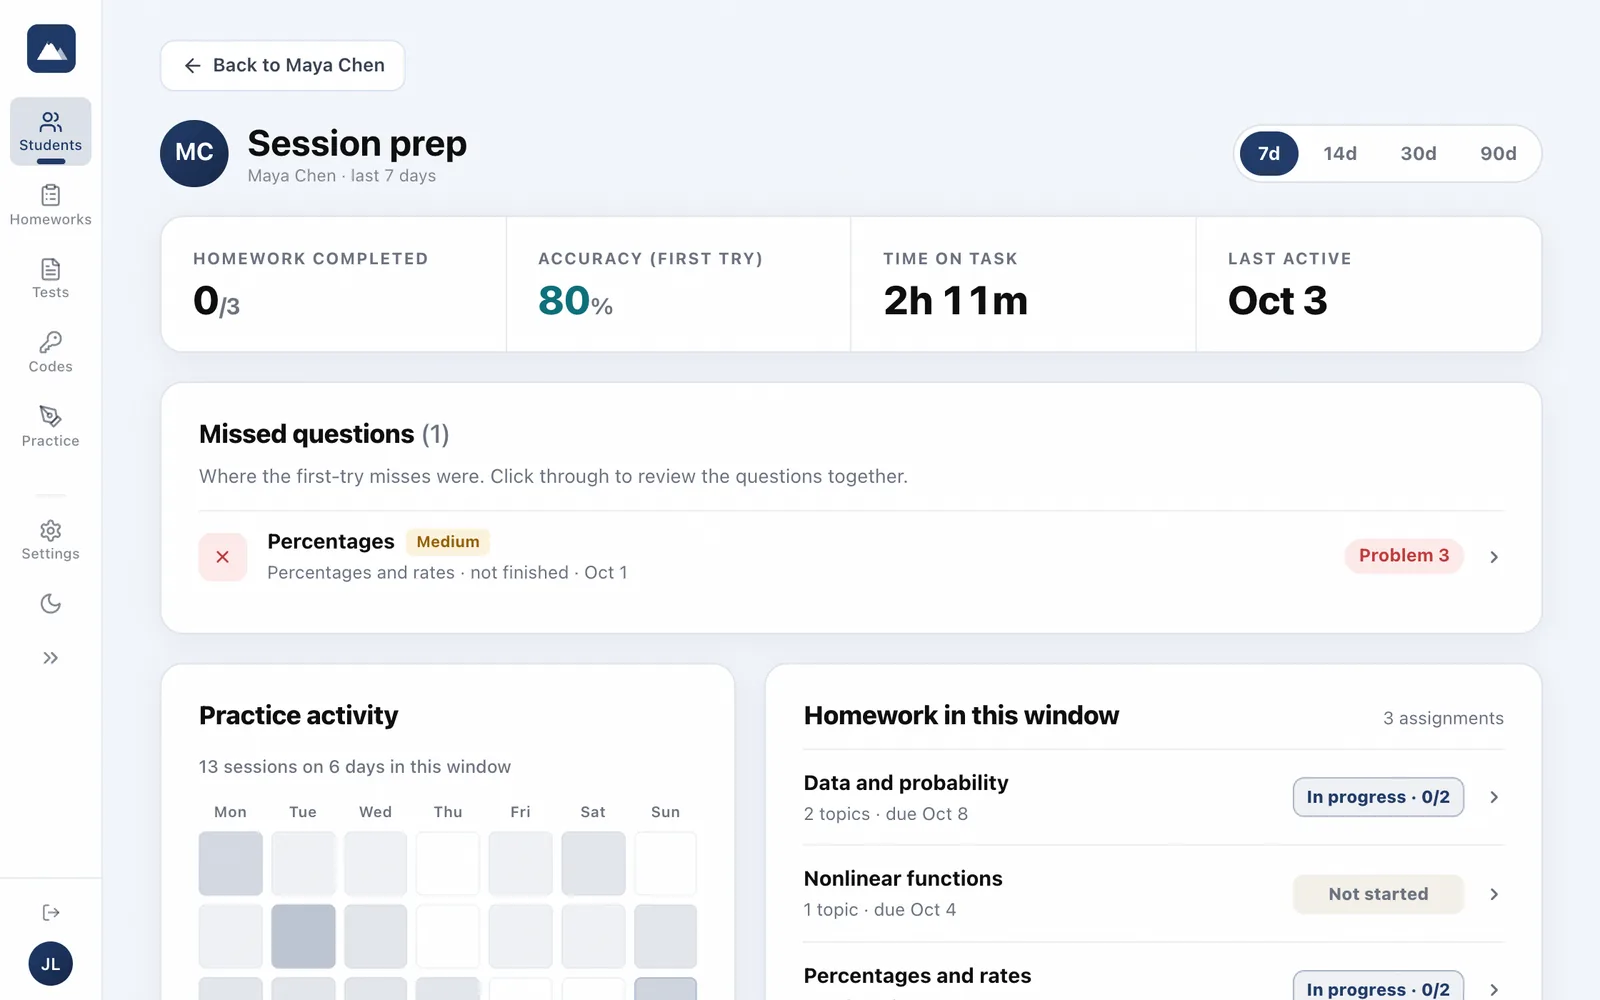Open the Codes page
1600x1000 pixels.
51,353
